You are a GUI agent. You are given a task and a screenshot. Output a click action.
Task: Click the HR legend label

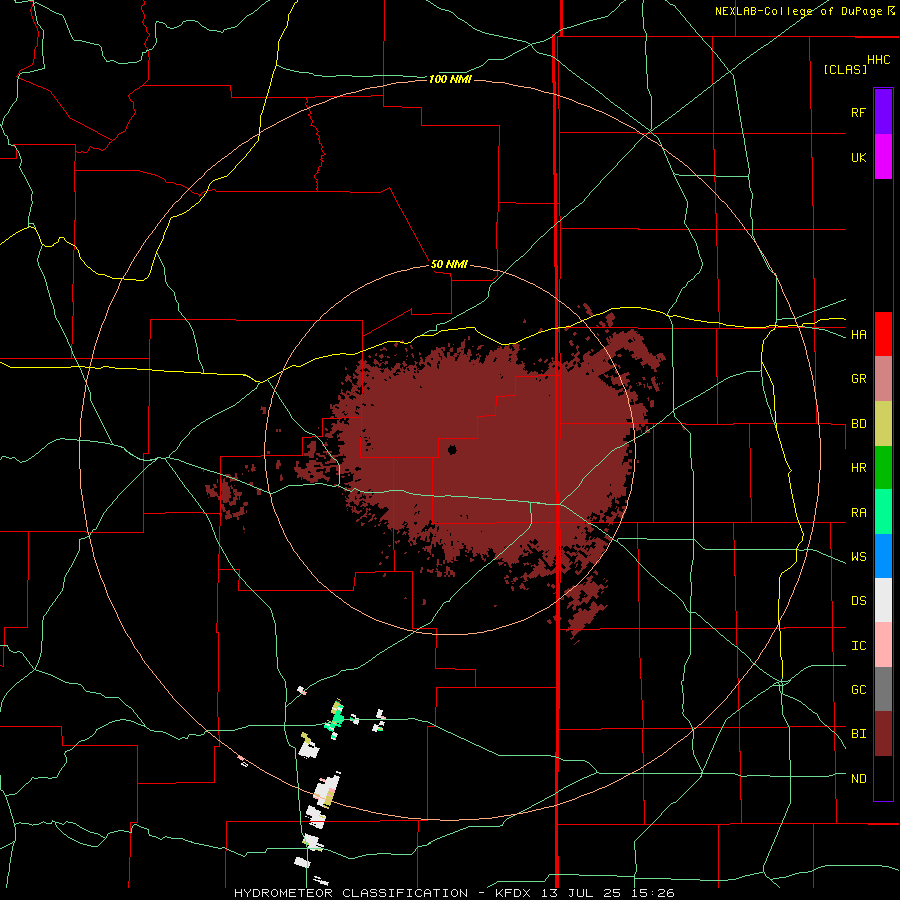coord(858,468)
